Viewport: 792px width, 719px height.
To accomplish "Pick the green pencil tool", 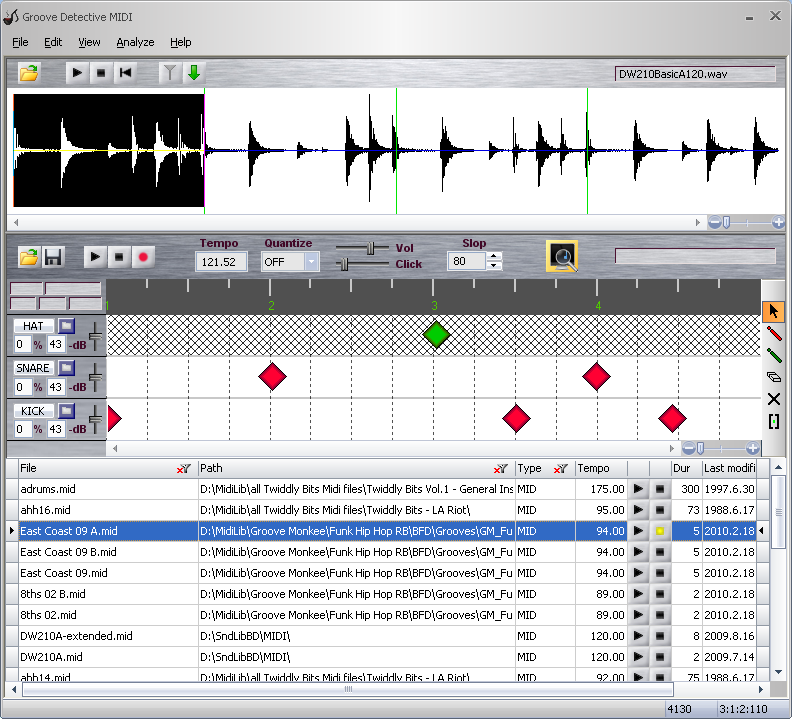I will coord(773,355).
